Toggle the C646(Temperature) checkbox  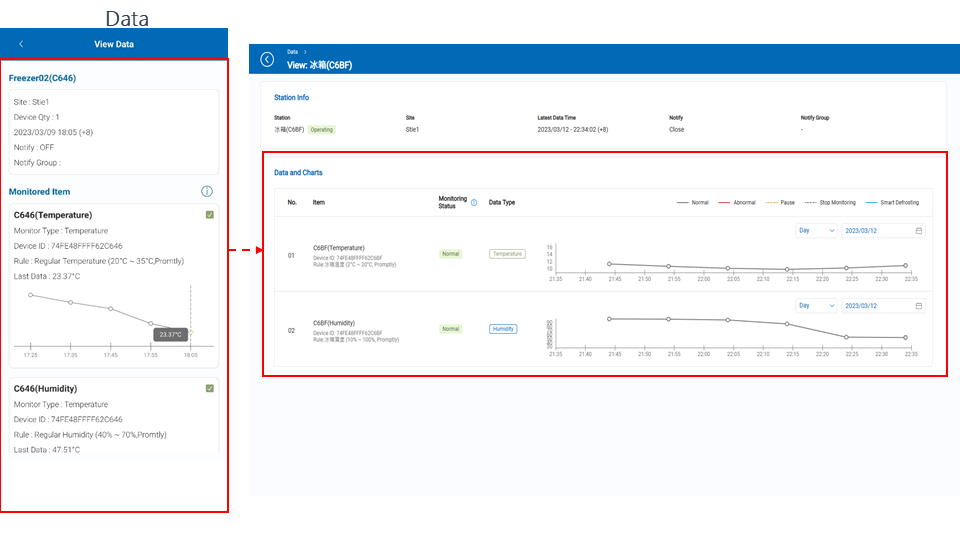click(x=209, y=215)
